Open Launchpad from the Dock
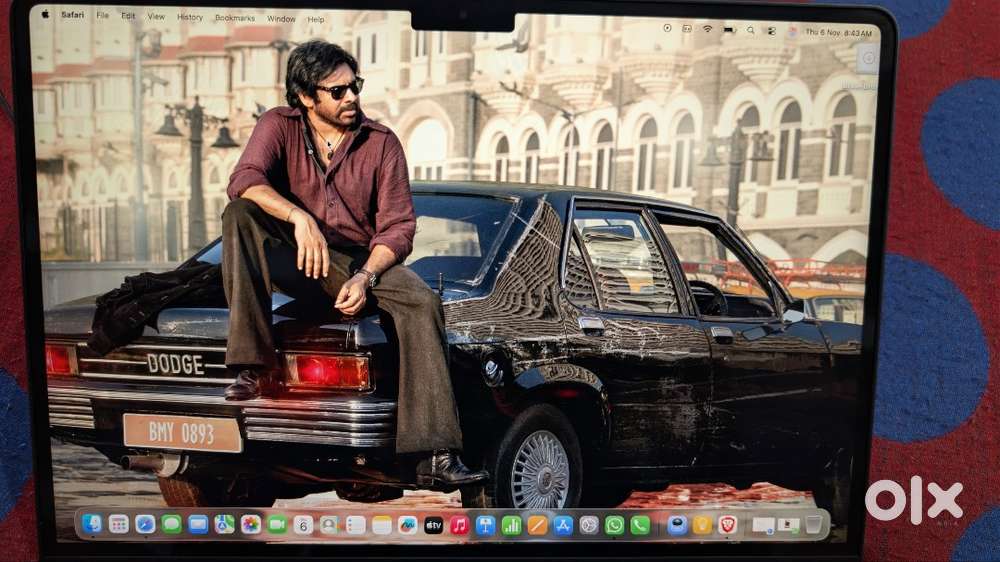This screenshot has height=562, width=1000. [x=119, y=524]
